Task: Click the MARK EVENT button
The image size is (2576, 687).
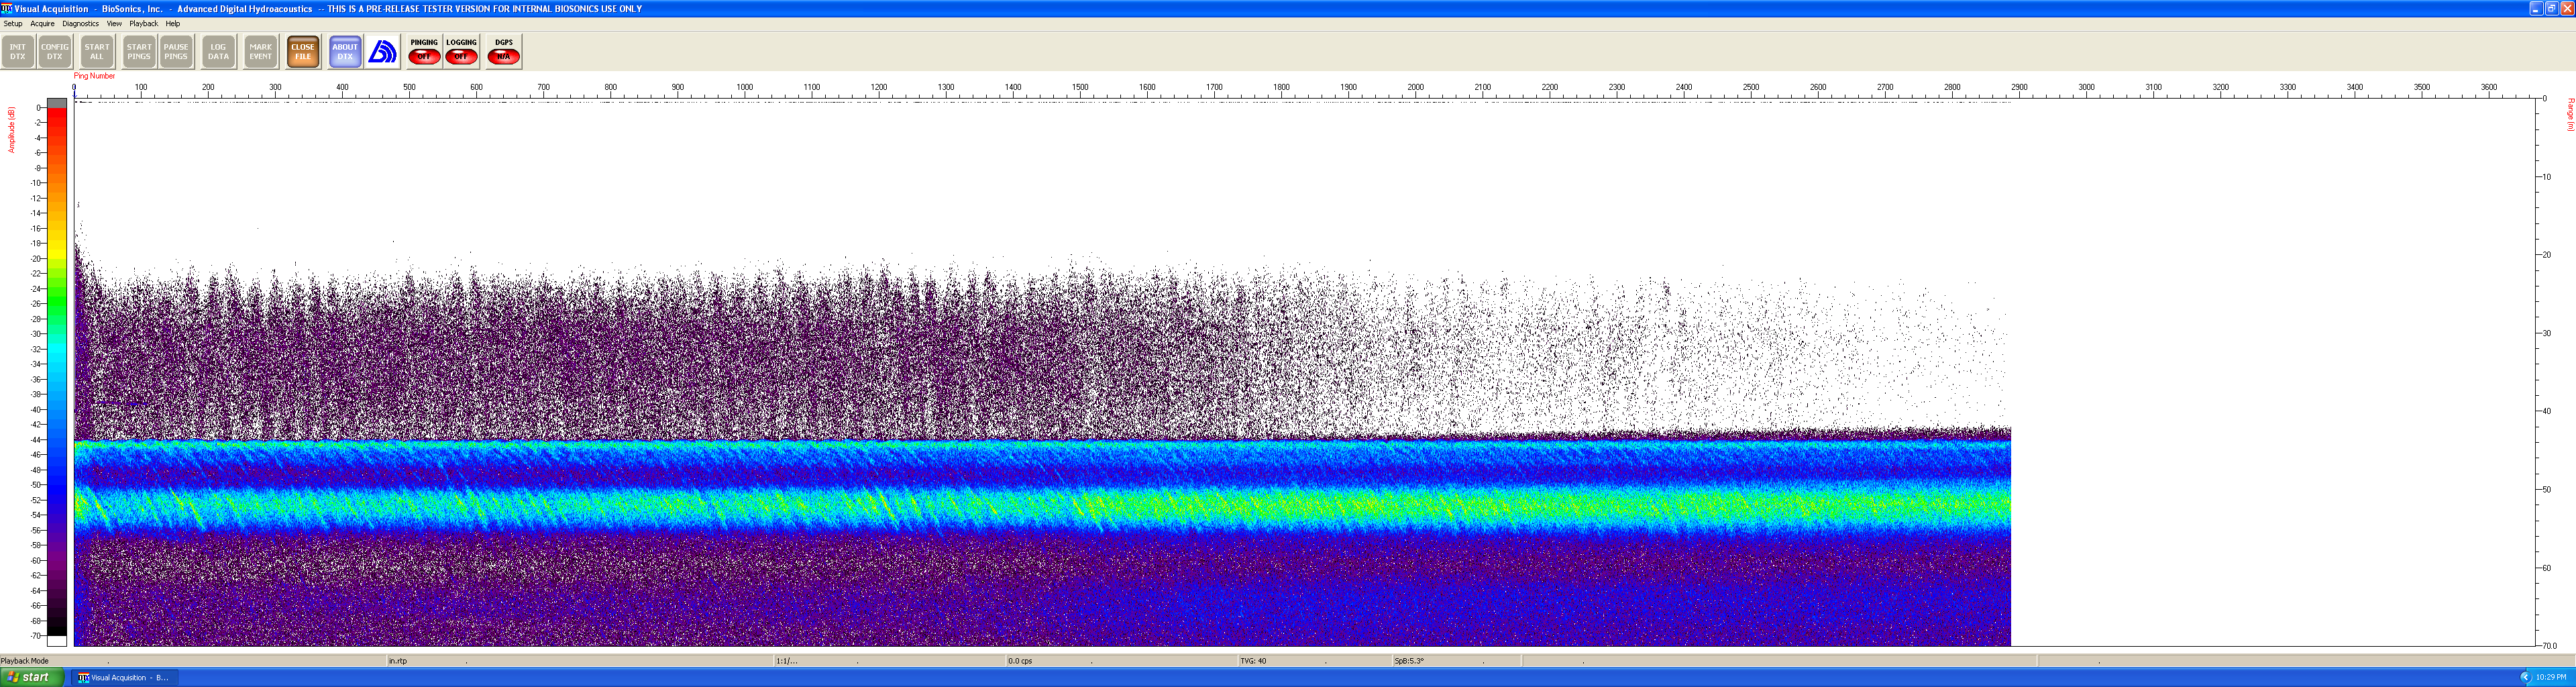Action: [x=260, y=52]
